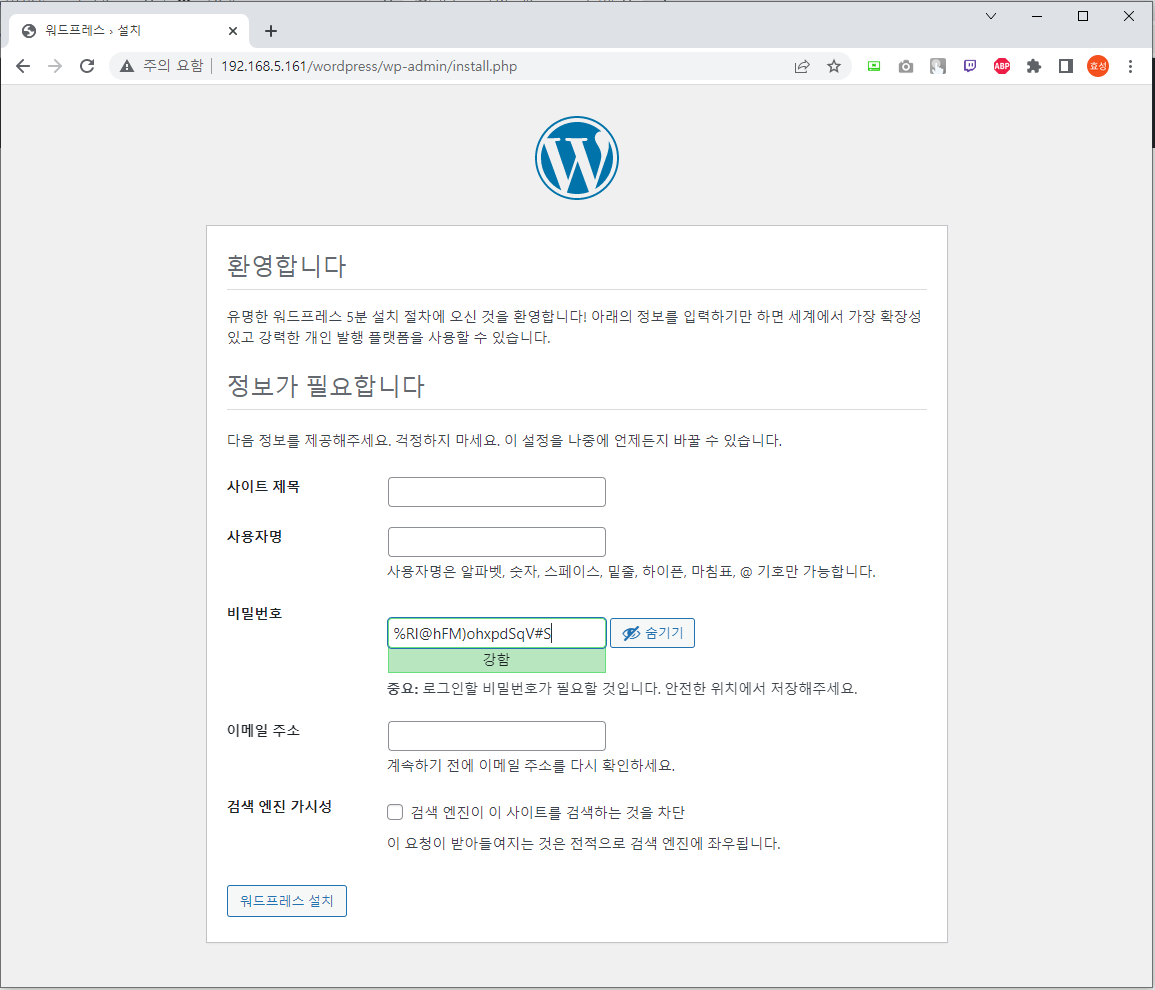The width and height of the screenshot is (1155, 990).
Task: Click the checkbox label 검색 엔진이 이 사이트를 검색하는 것을 차단
Action: coord(547,812)
